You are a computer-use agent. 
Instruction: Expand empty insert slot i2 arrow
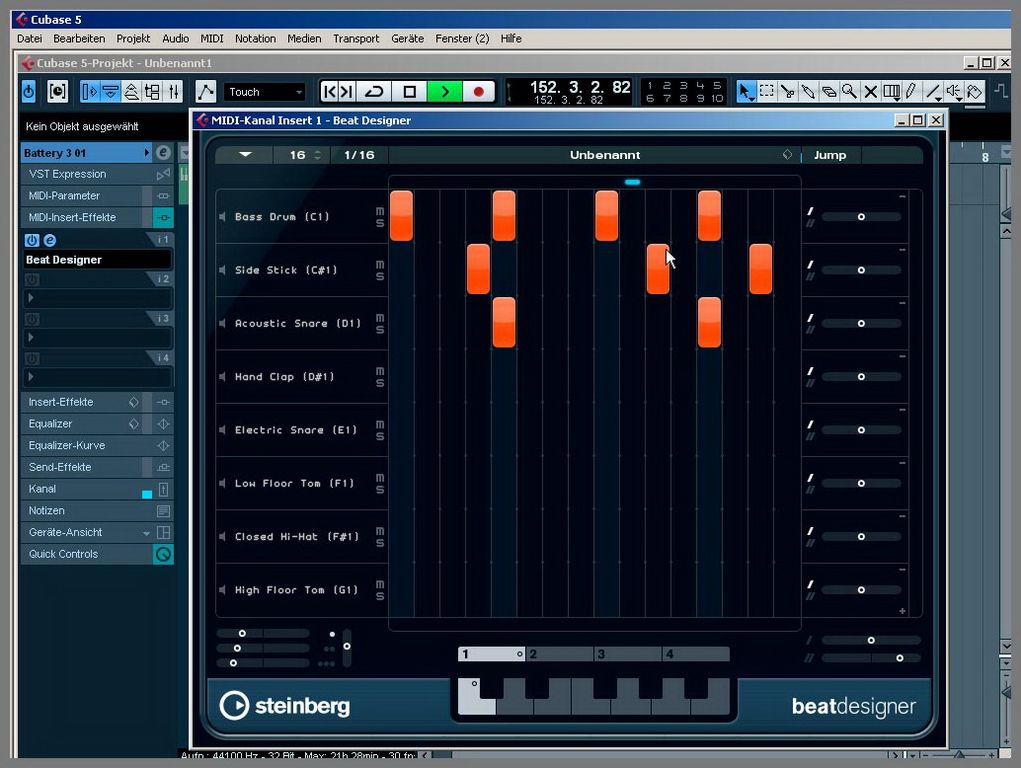31,298
